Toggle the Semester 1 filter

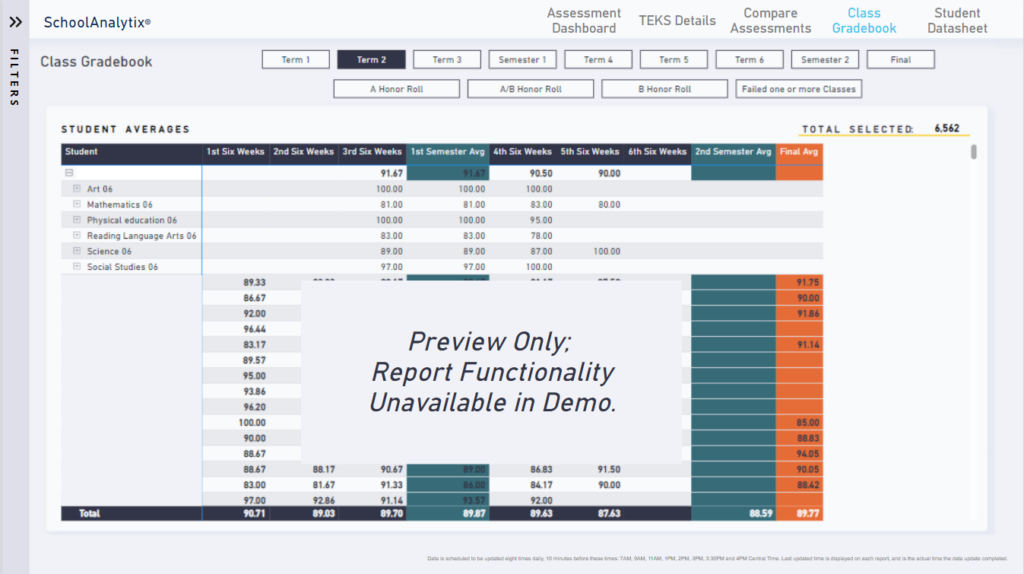click(522, 60)
